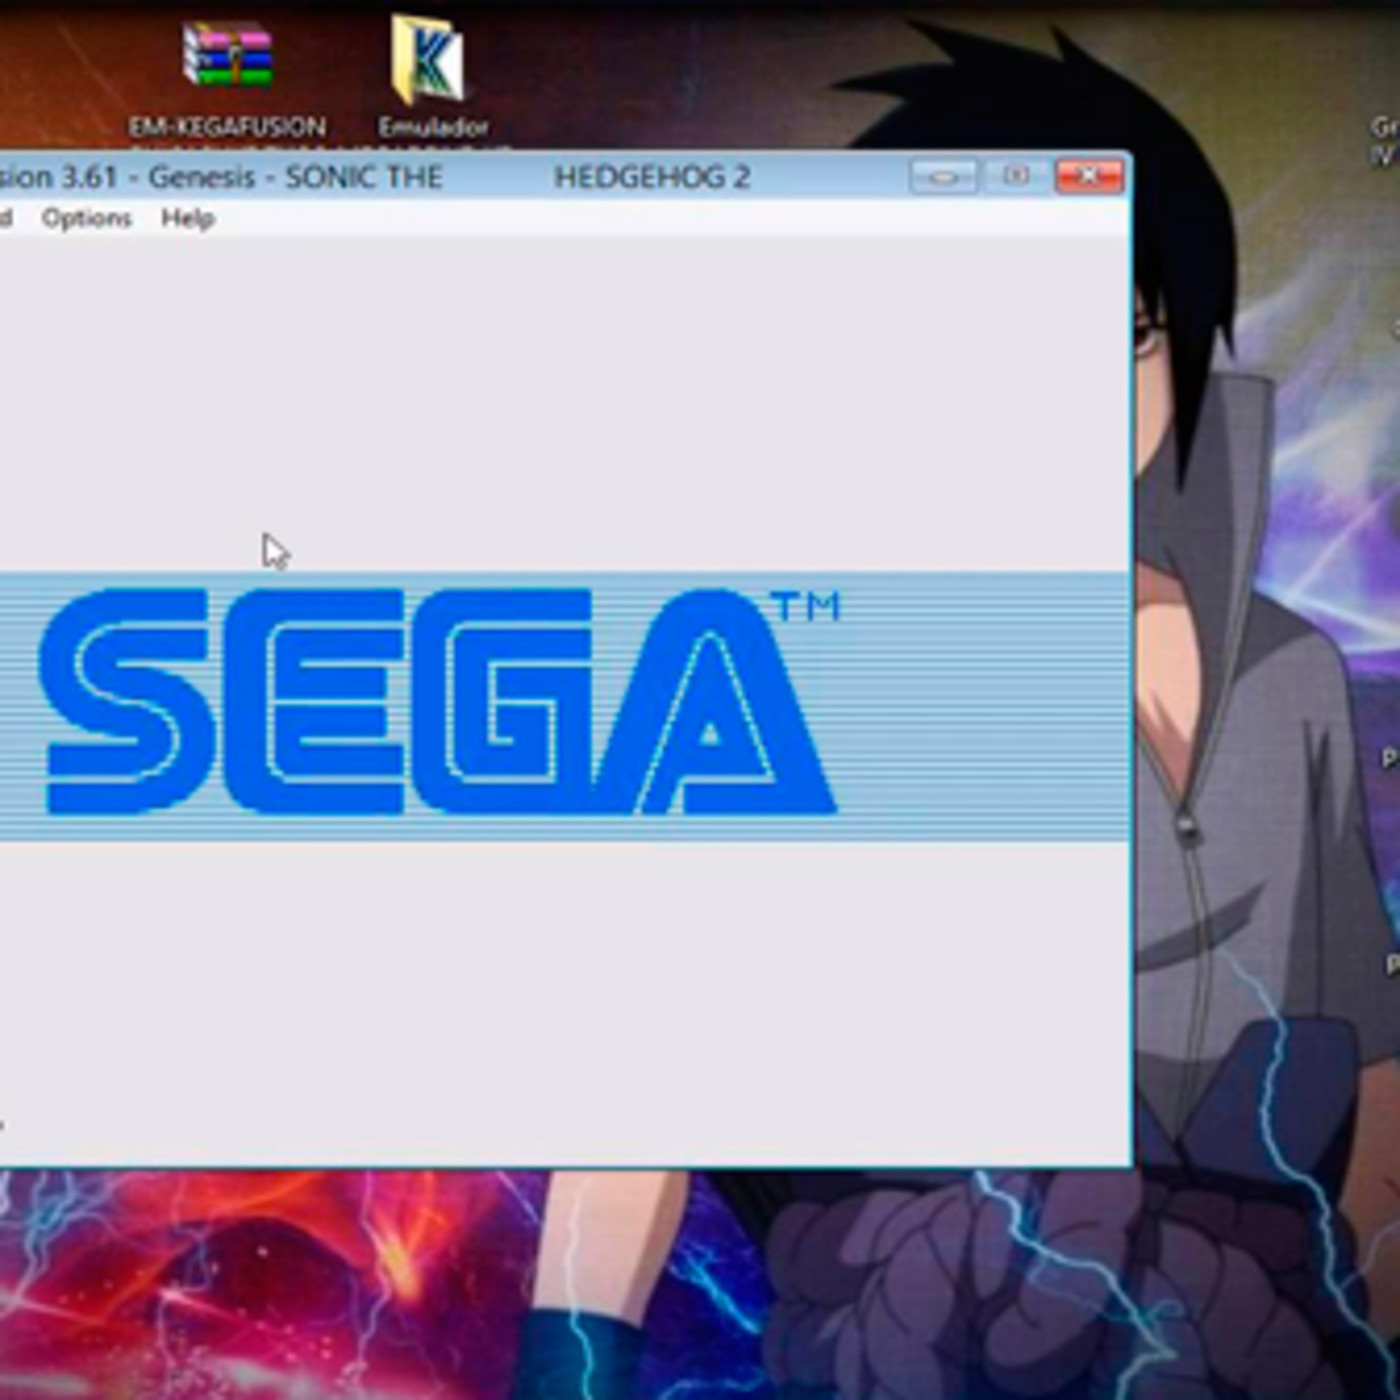The height and width of the screenshot is (1400, 1400).
Task: Click the Emulador desktop label text
Action: point(432,127)
